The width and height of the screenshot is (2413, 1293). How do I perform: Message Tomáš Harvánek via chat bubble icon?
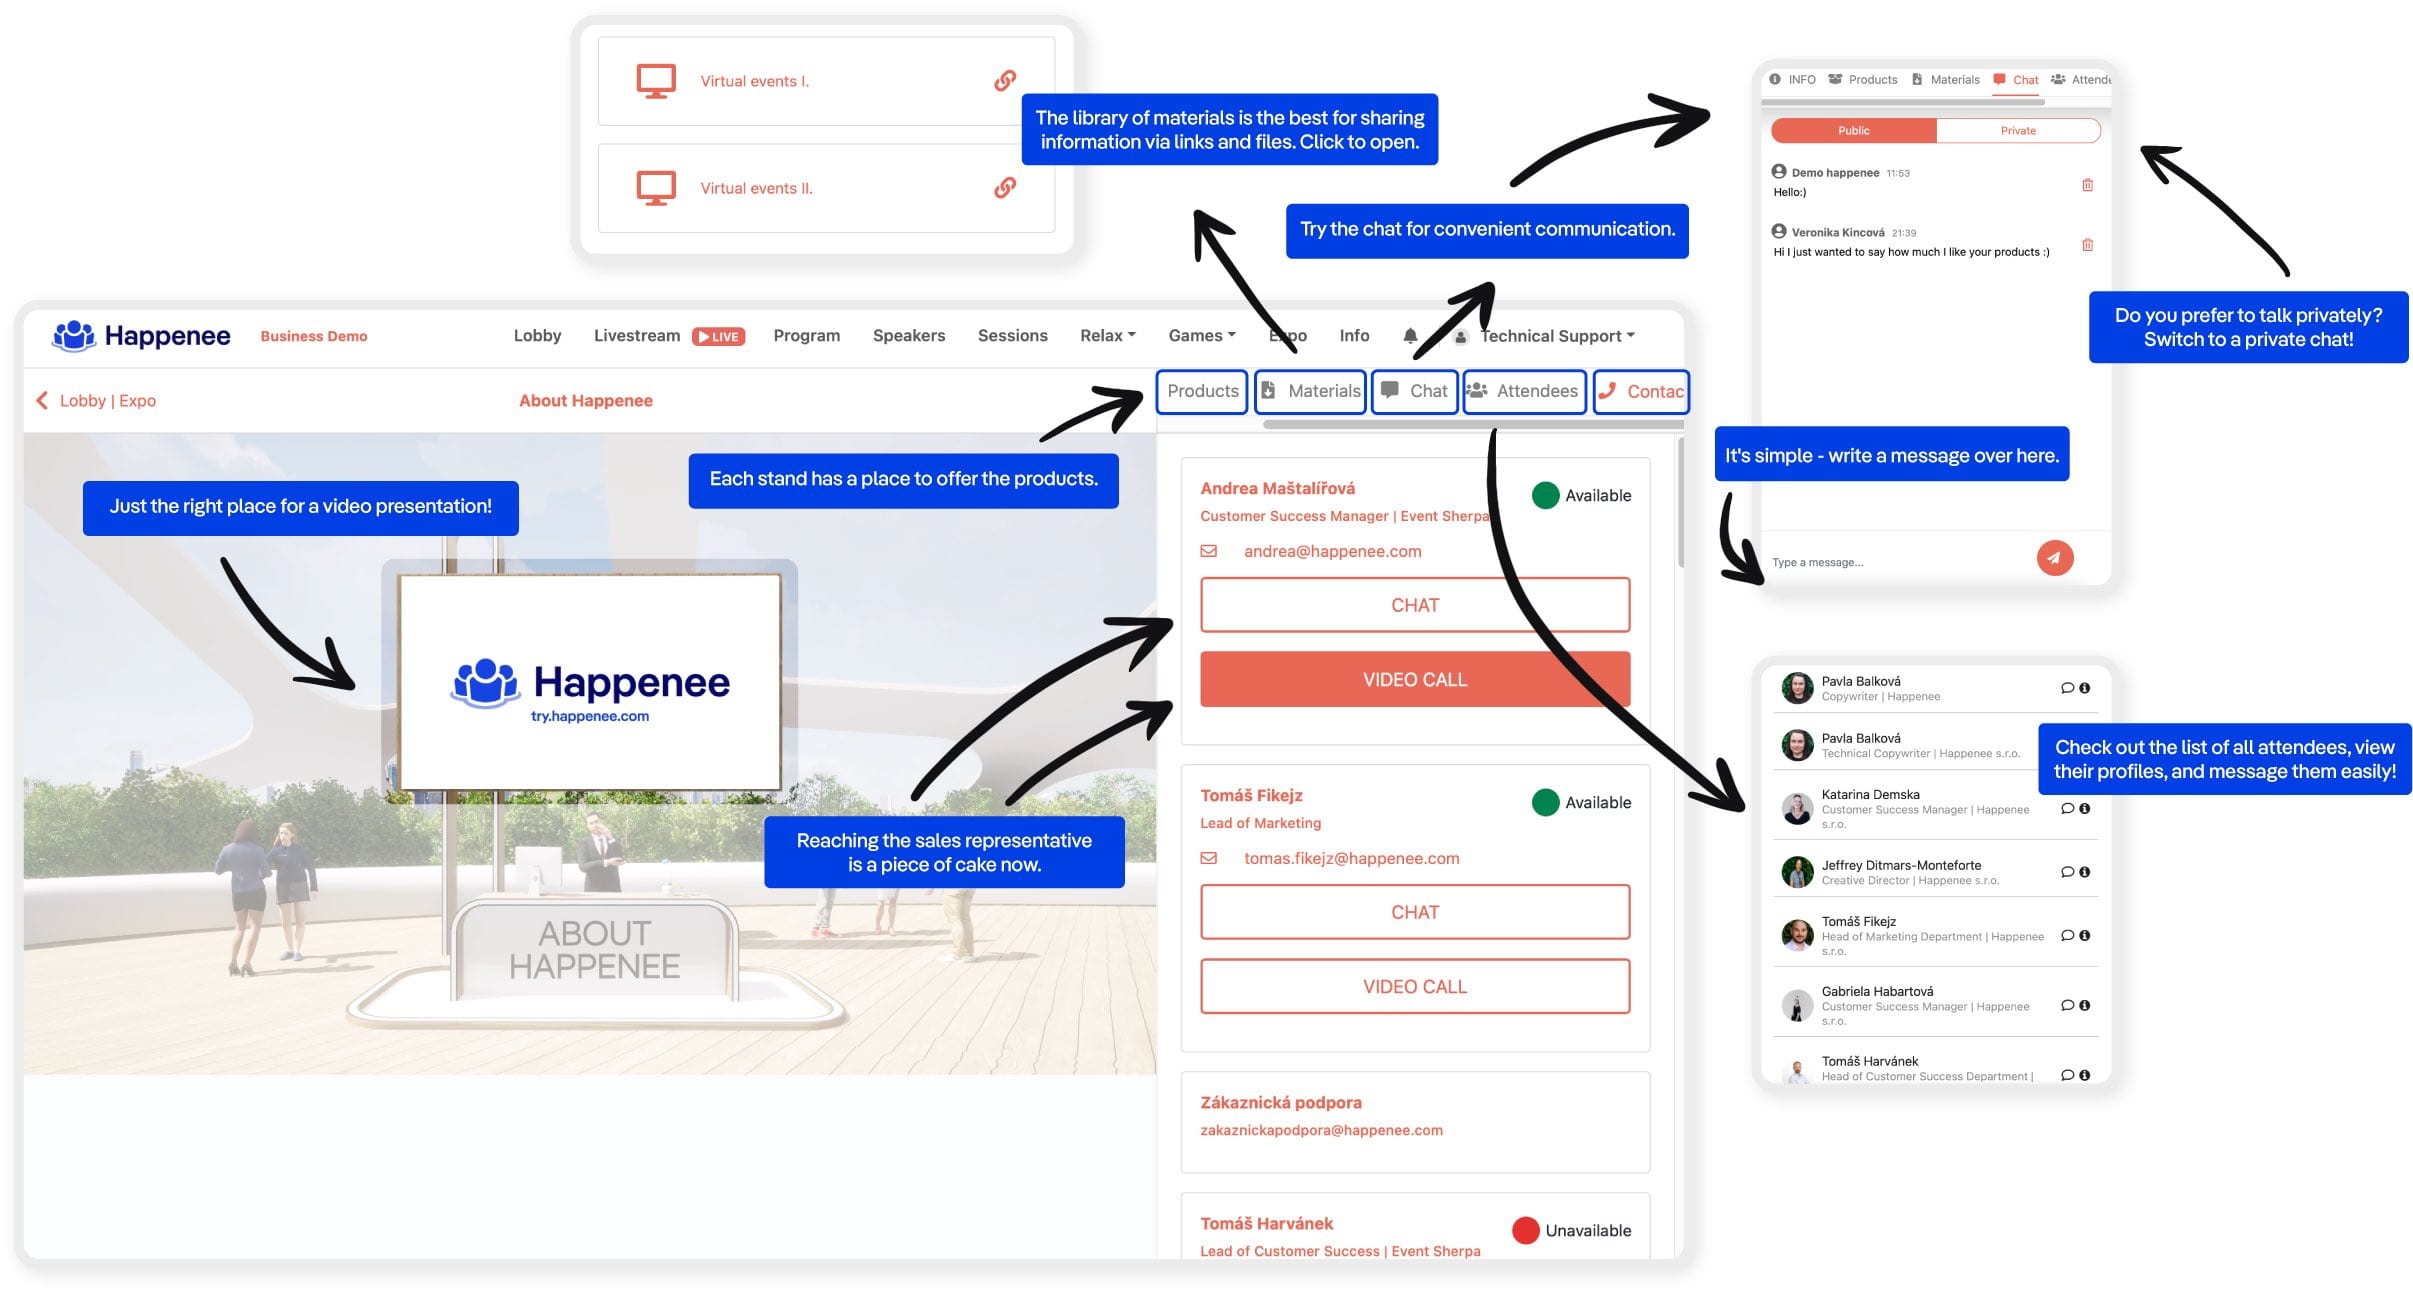(2066, 1075)
